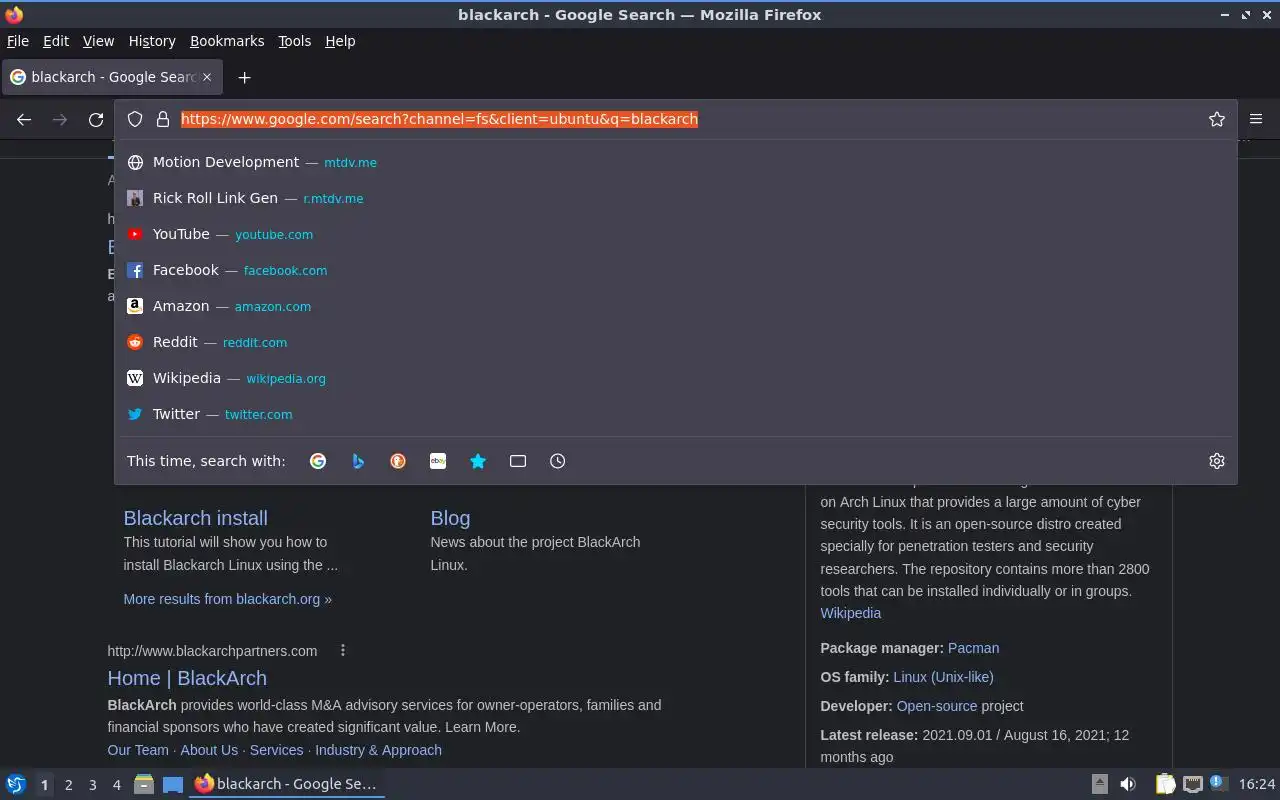Search with Bing one-off icon
This screenshot has width=1280, height=800.
point(358,461)
